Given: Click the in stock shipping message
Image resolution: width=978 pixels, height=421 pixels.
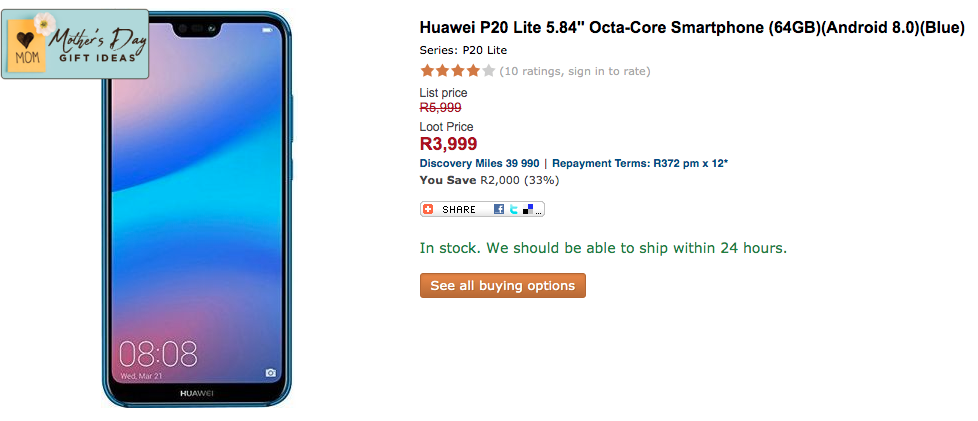Looking at the screenshot, I should 603,248.
